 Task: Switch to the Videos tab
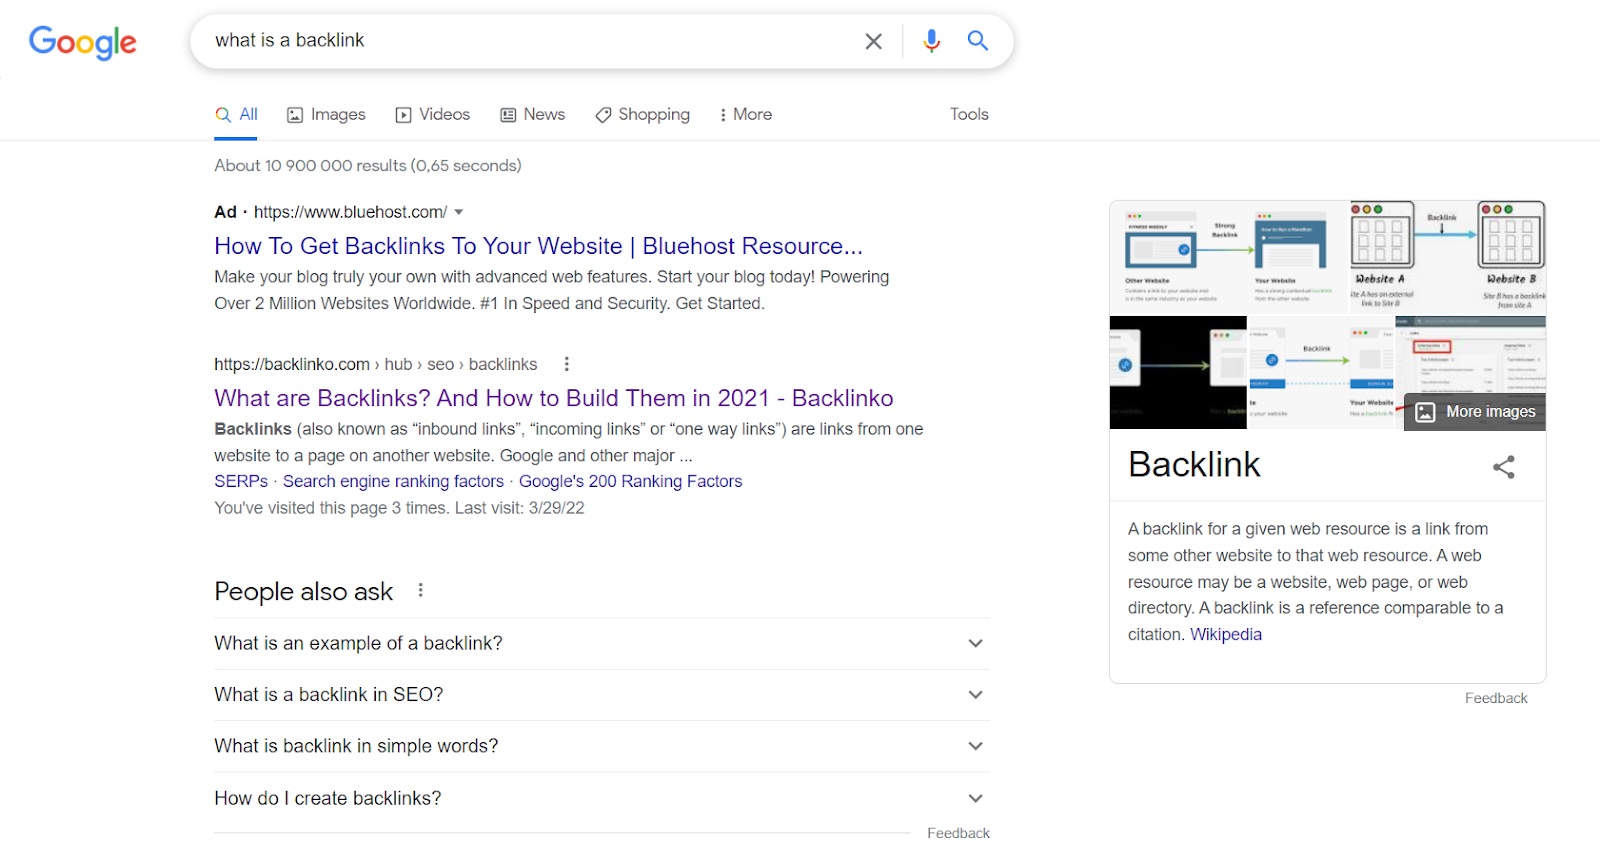point(433,115)
